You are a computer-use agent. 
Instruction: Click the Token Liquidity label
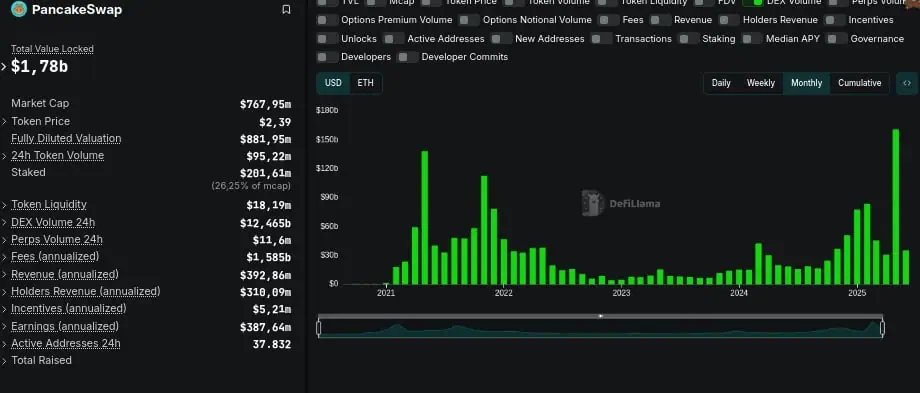(49, 204)
